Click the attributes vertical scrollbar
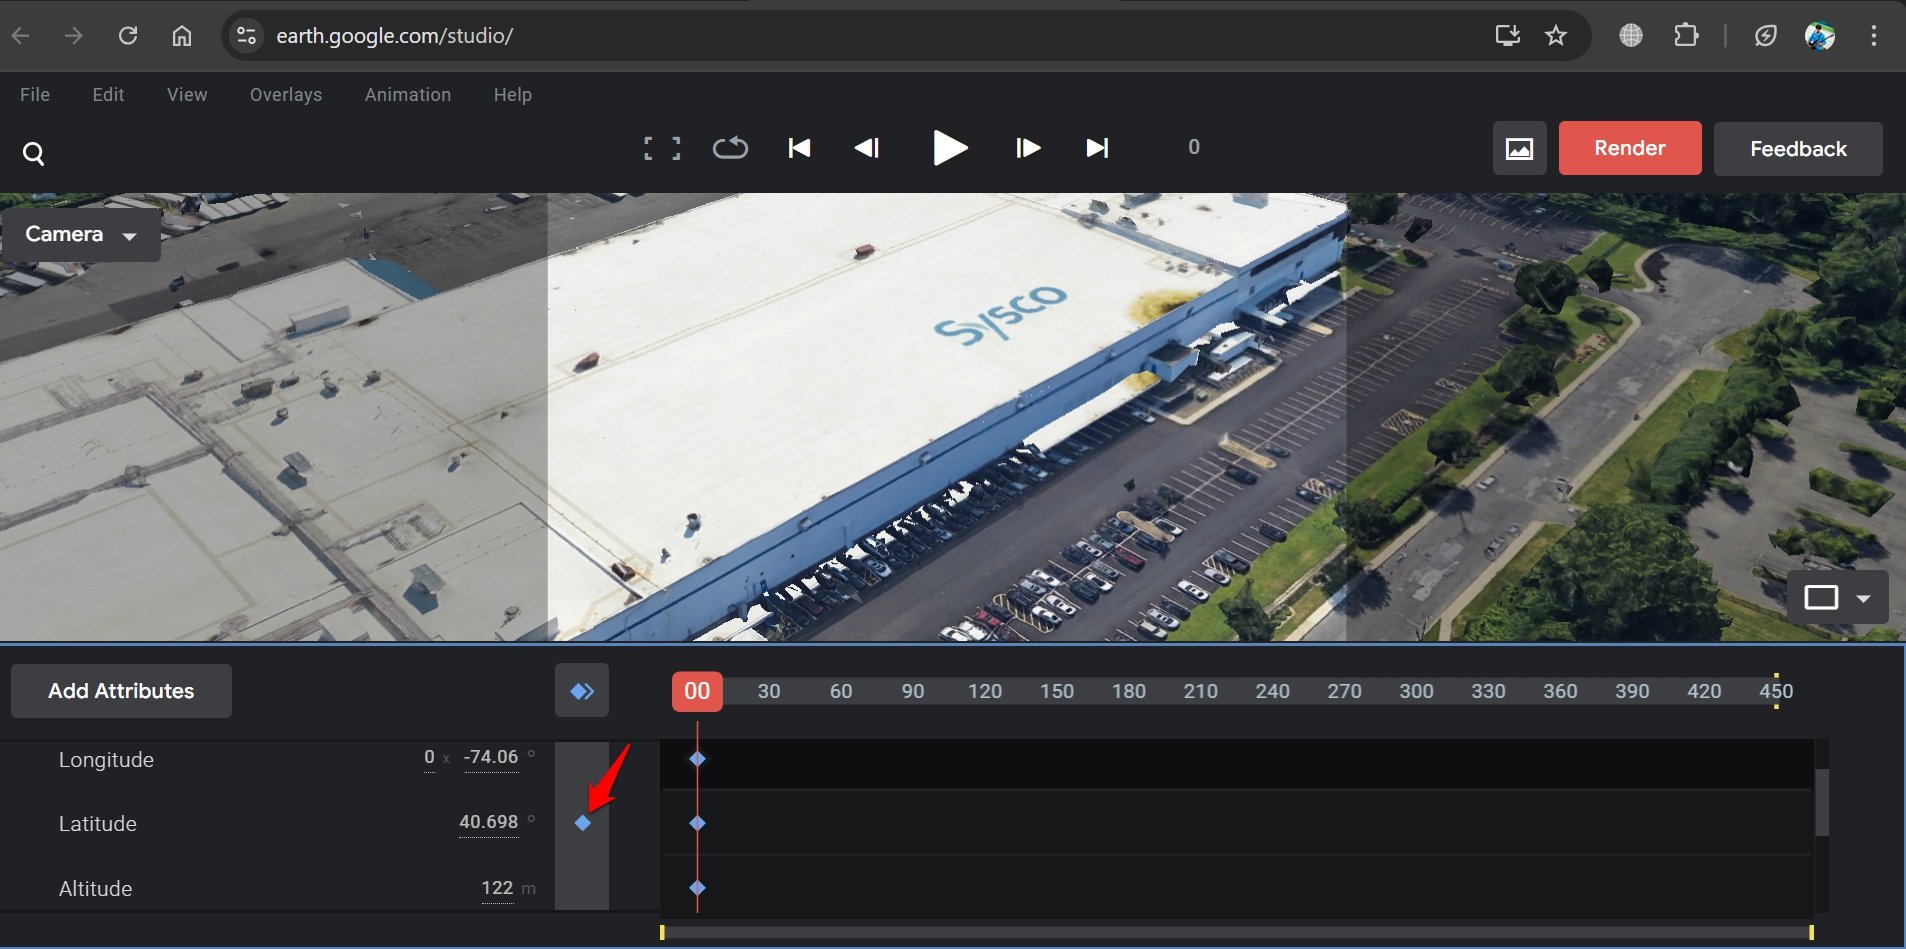Viewport: 1906px width, 949px height. [x=1822, y=802]
